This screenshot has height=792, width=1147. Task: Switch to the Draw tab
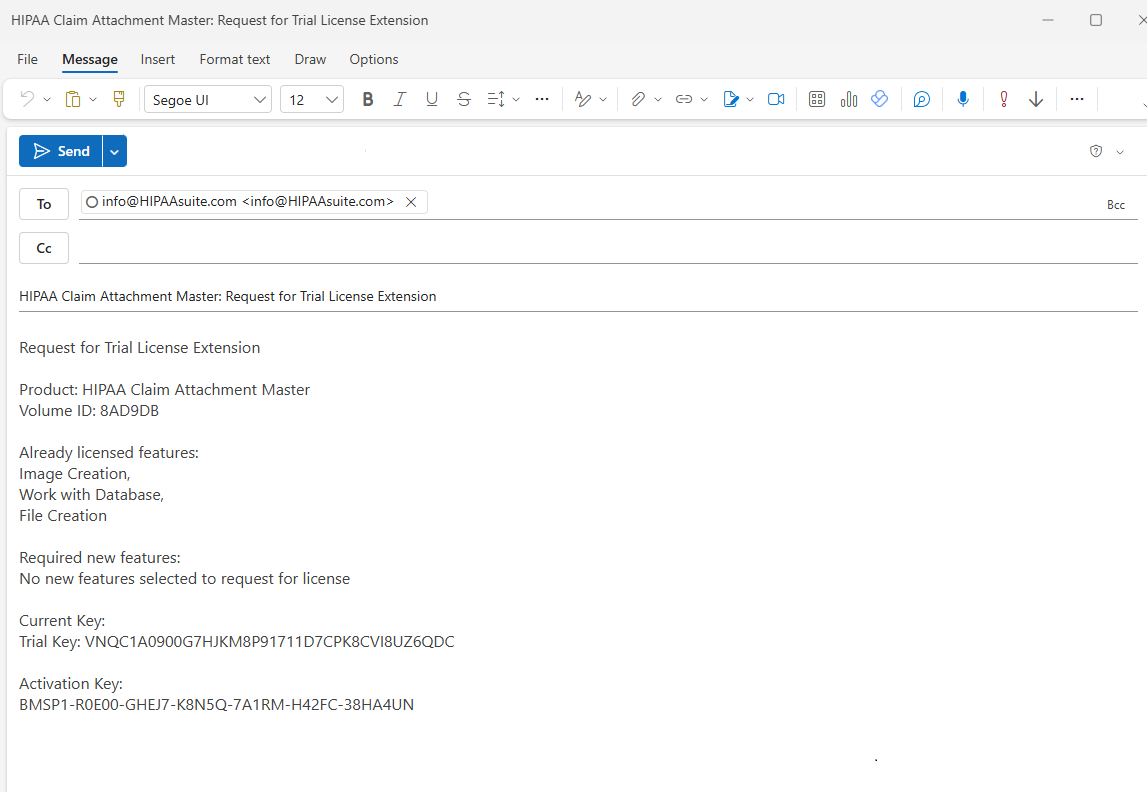coord(310,59)
